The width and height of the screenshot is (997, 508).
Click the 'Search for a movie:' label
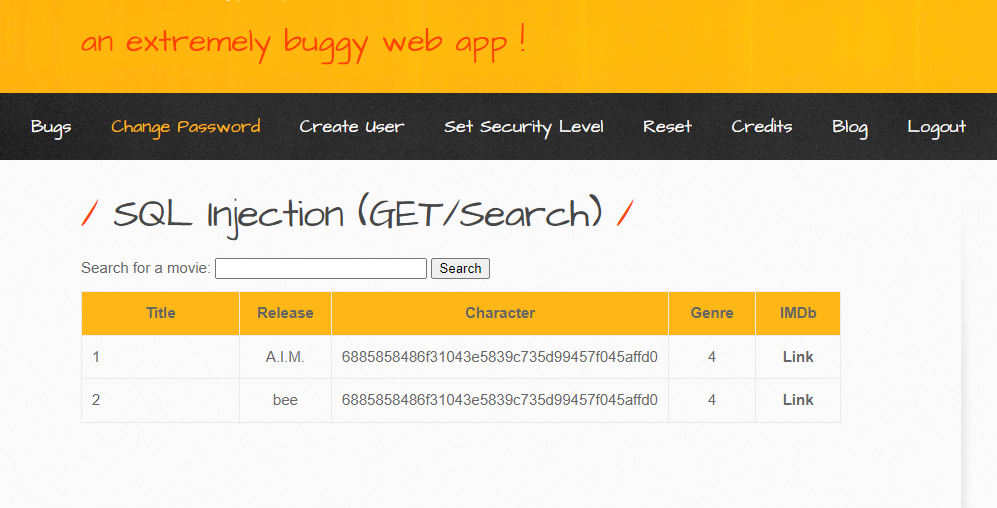146,268
